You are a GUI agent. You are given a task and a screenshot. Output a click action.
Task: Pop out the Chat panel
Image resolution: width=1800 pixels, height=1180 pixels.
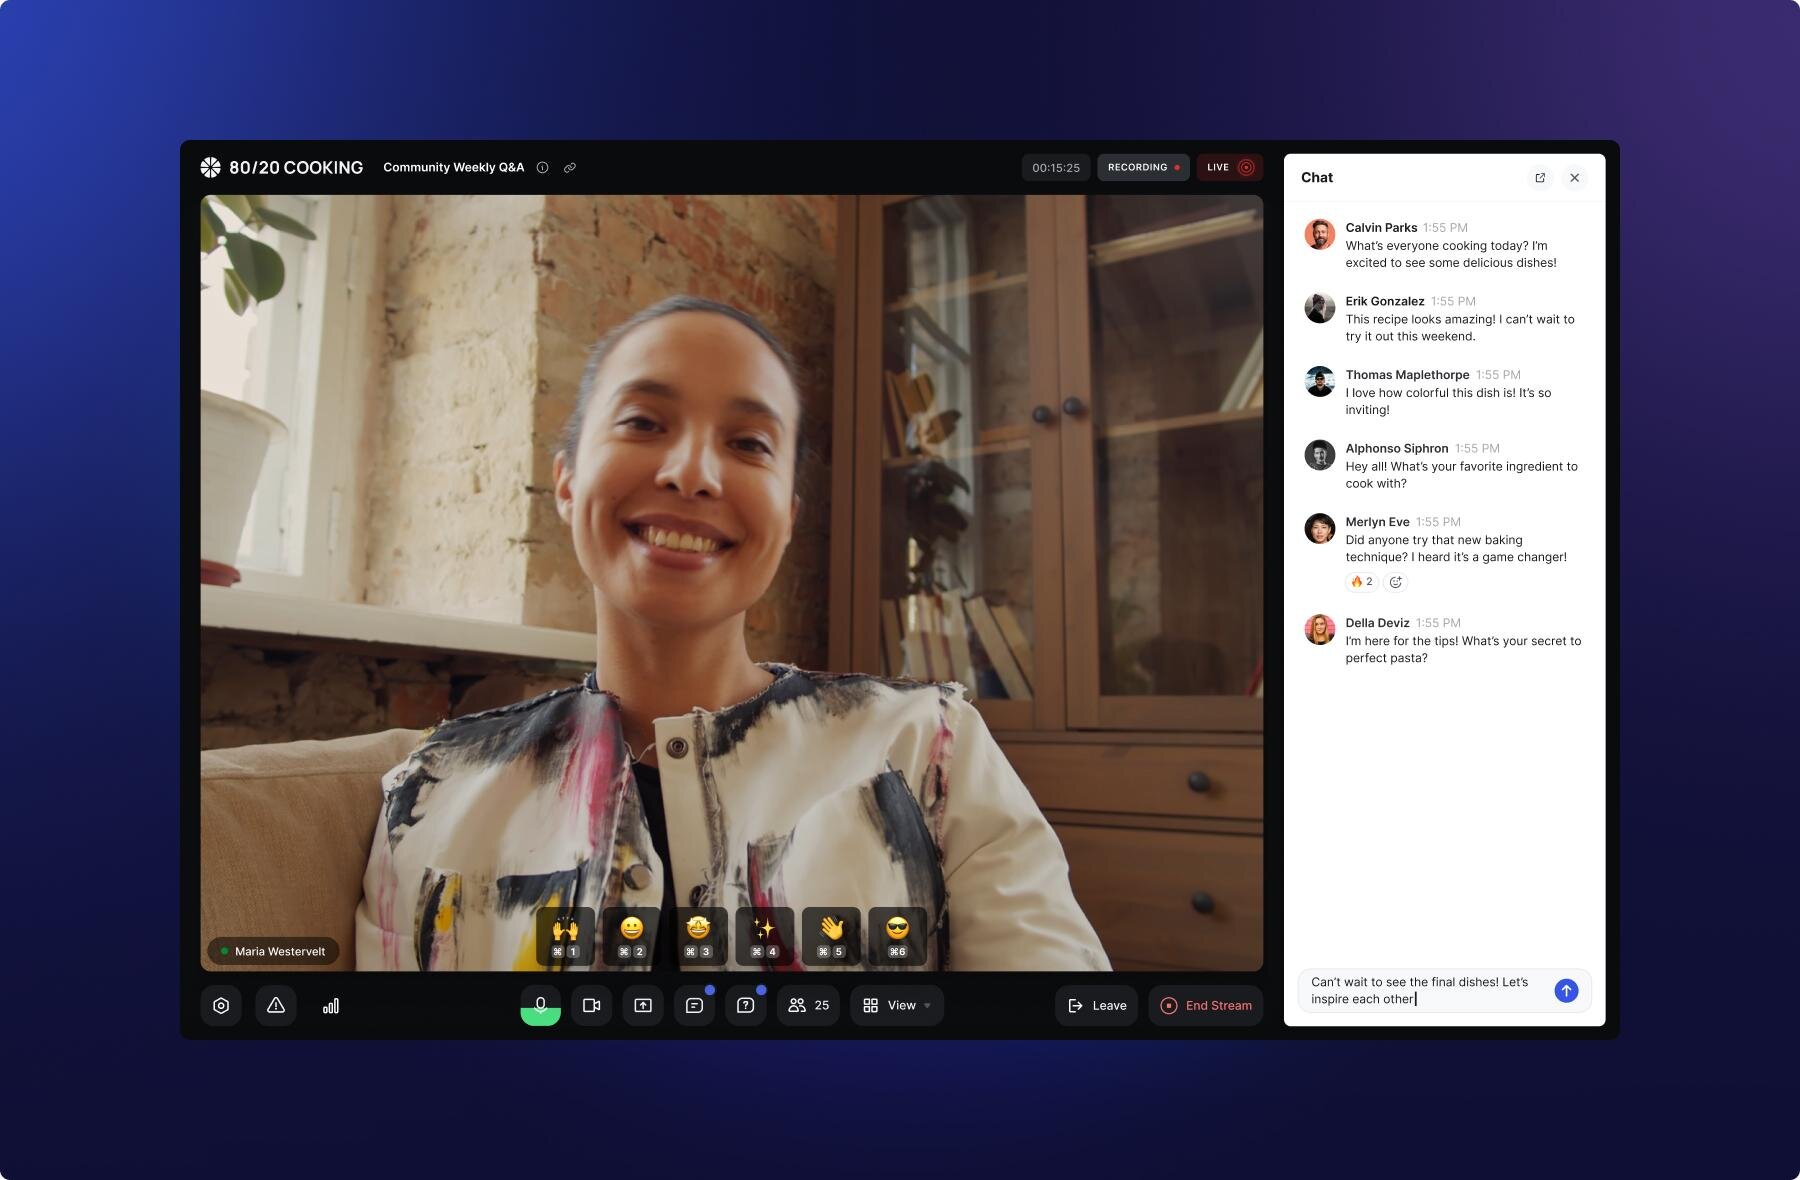(1540, 178)
